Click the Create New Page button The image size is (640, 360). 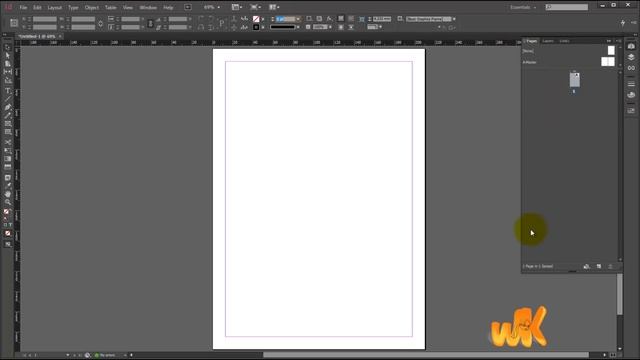(x=599, y=266)
